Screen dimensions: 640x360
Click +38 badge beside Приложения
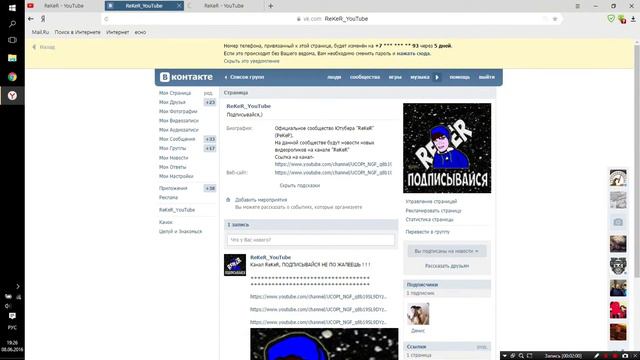point(210,189)
